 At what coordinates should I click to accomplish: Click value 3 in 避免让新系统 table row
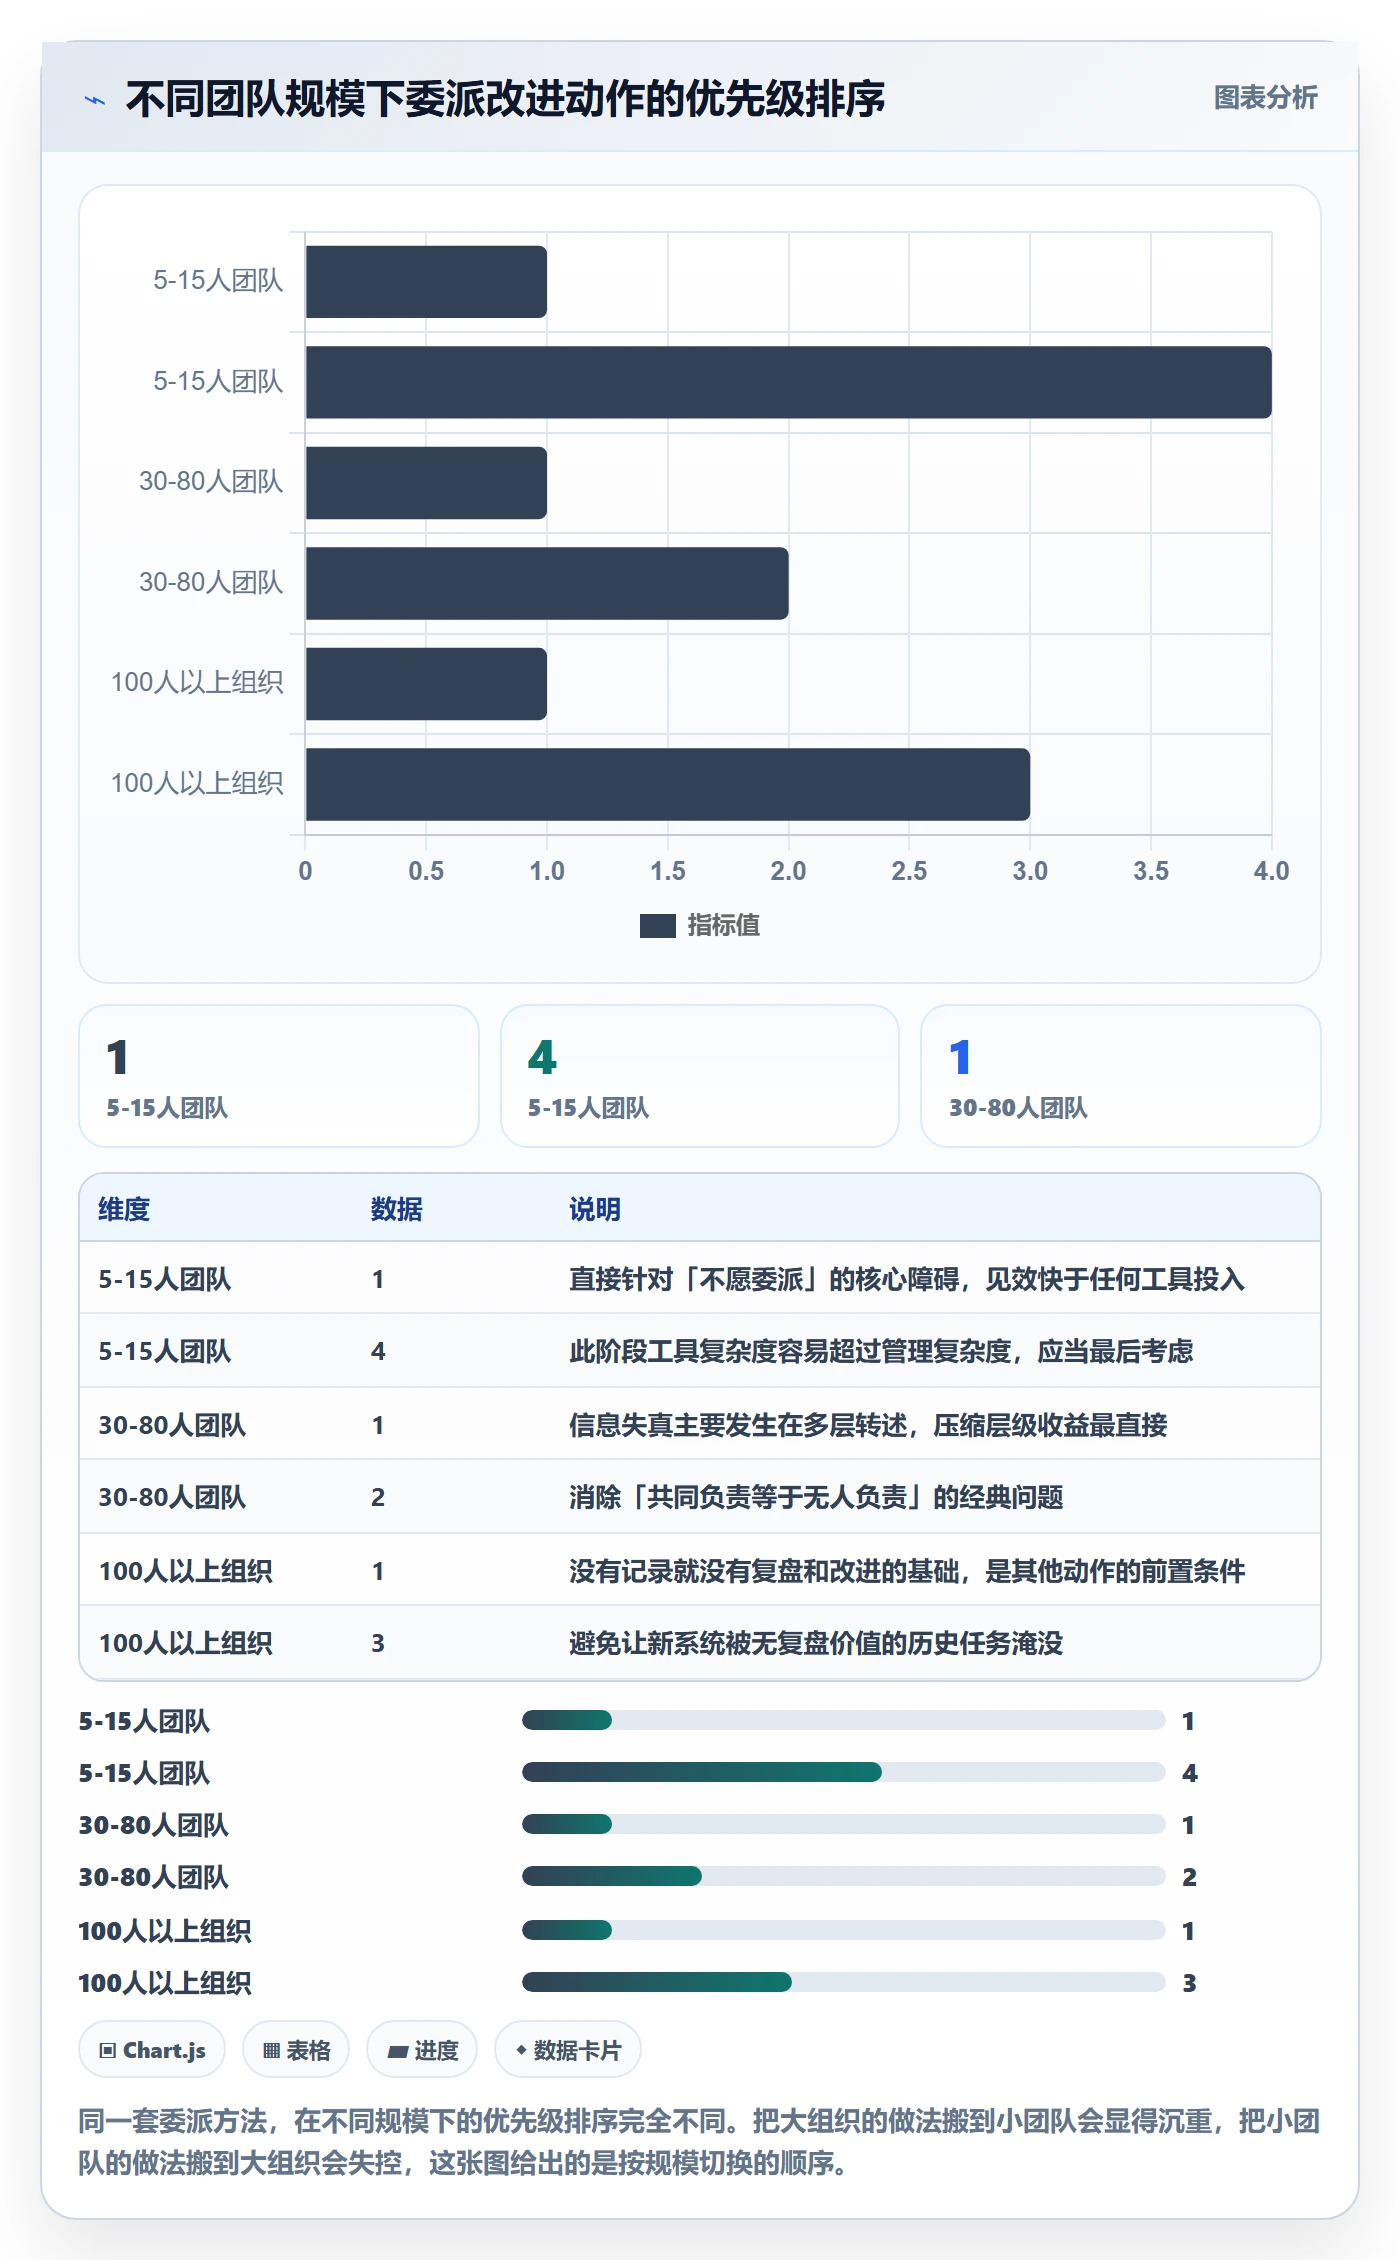point(378,1643)
